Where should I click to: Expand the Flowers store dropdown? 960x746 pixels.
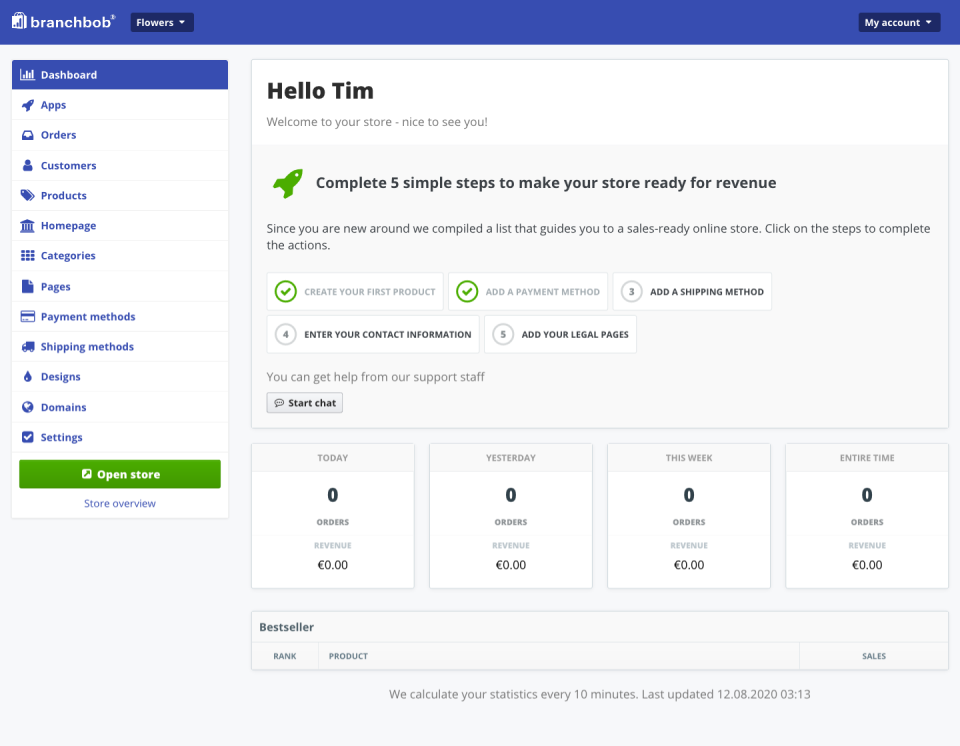point(162,22)
